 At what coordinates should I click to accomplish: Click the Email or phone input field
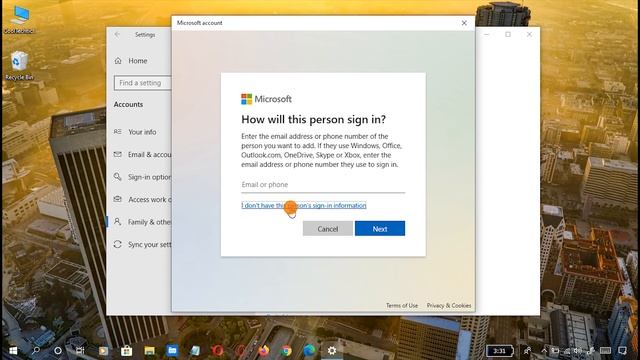[323, 185]
